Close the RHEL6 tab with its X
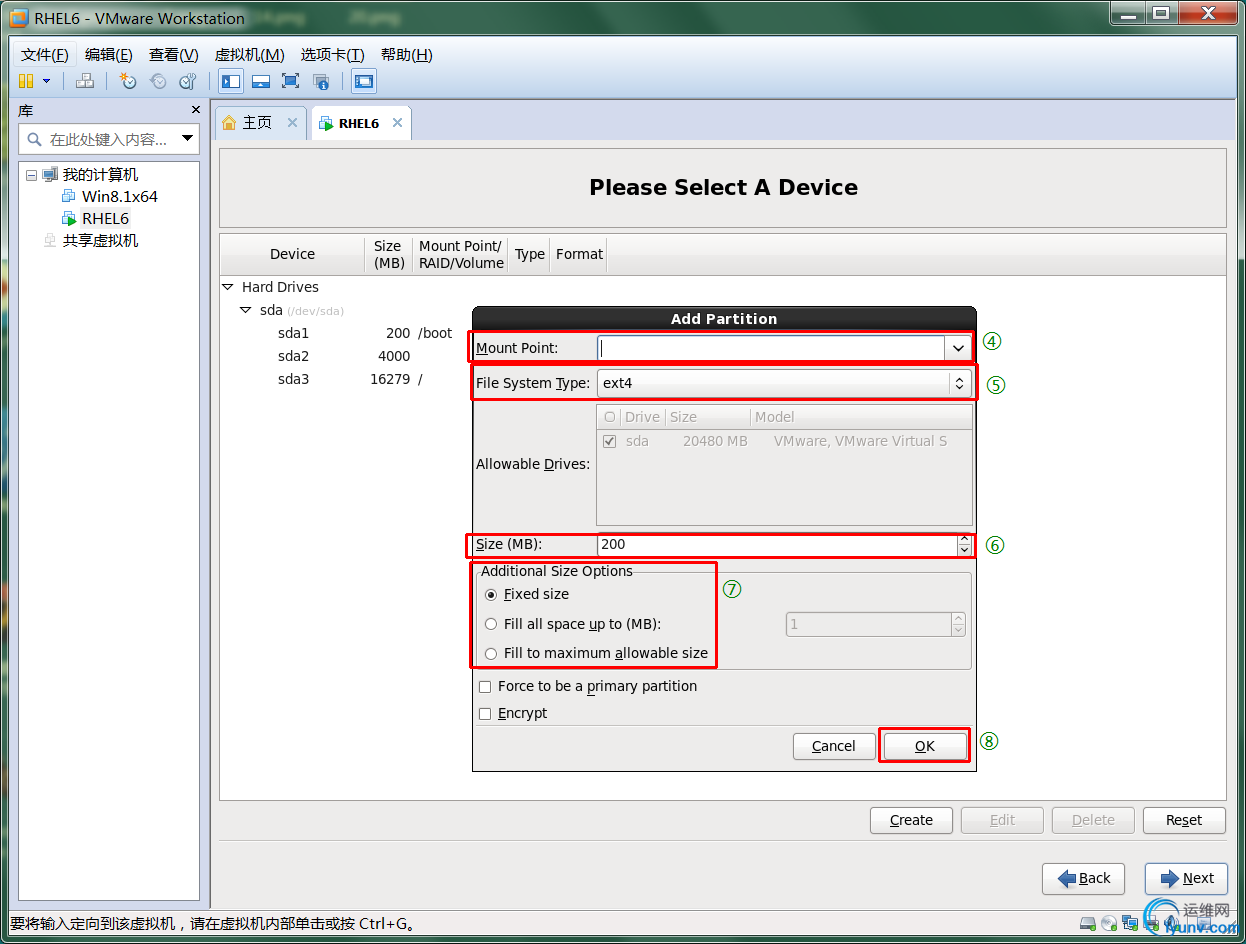The width and height of the screenshot is (1246, 944). click(397, 122)
